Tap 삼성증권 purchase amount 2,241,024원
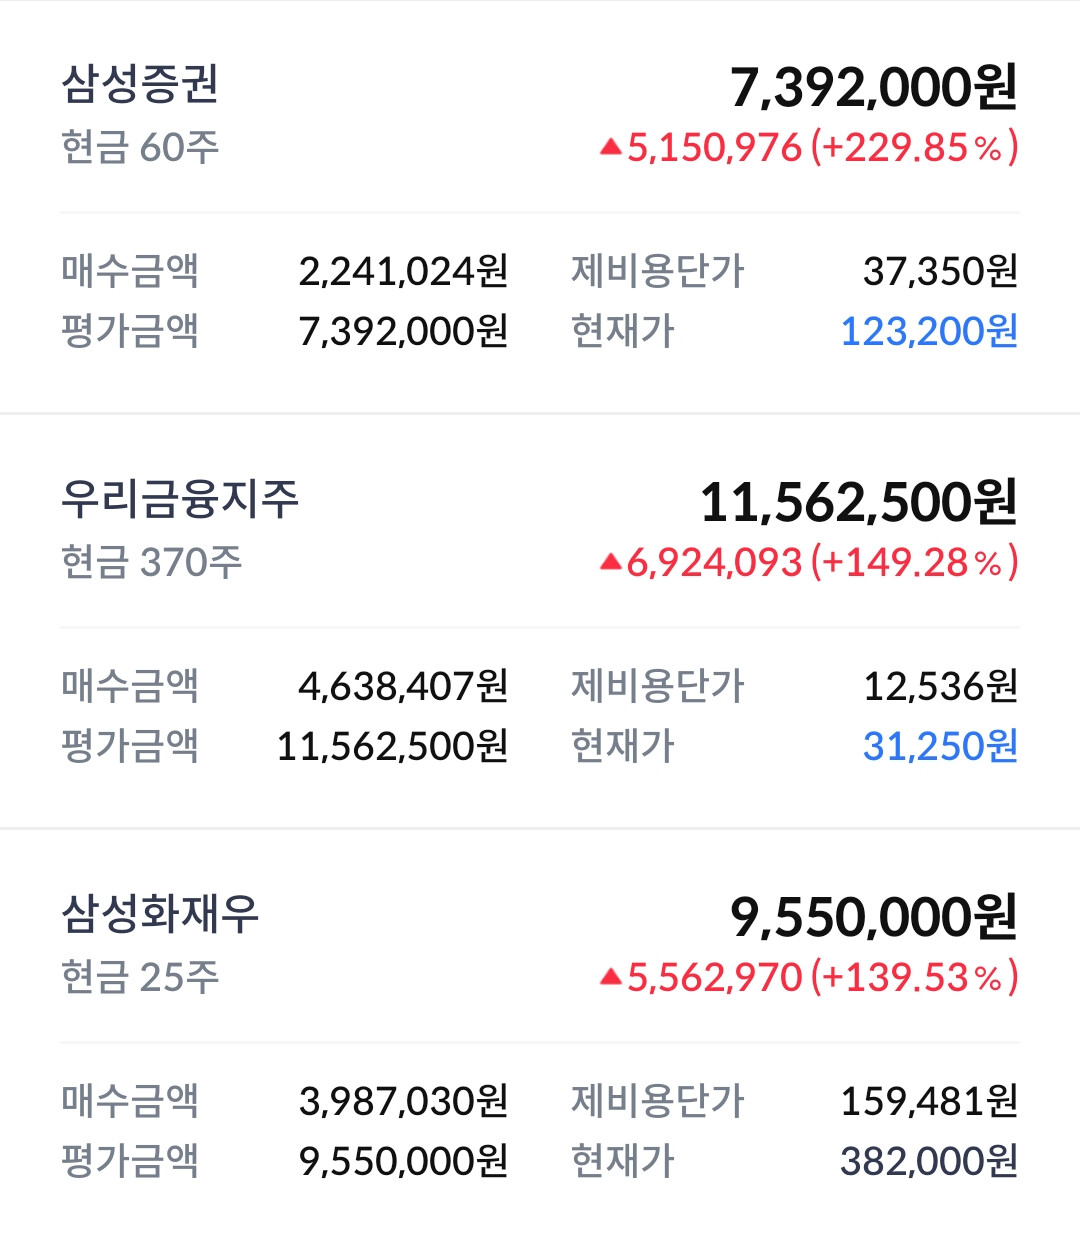1080x1236 pixels. coord(404,271)
